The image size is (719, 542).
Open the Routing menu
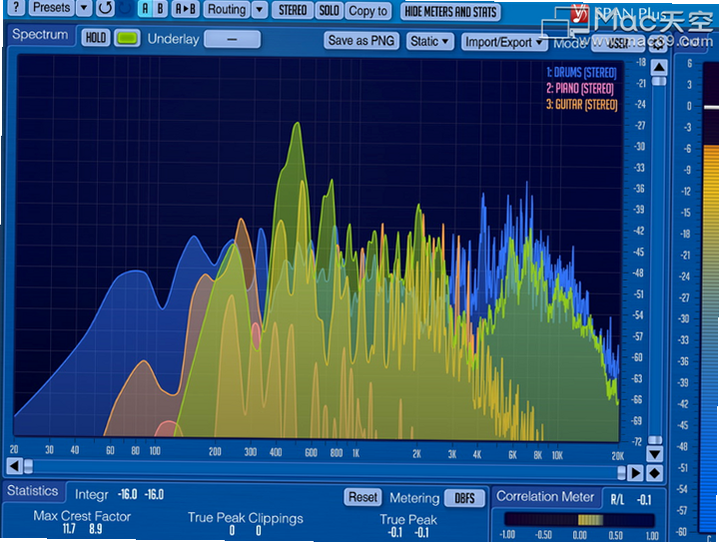tap(227, 9)
